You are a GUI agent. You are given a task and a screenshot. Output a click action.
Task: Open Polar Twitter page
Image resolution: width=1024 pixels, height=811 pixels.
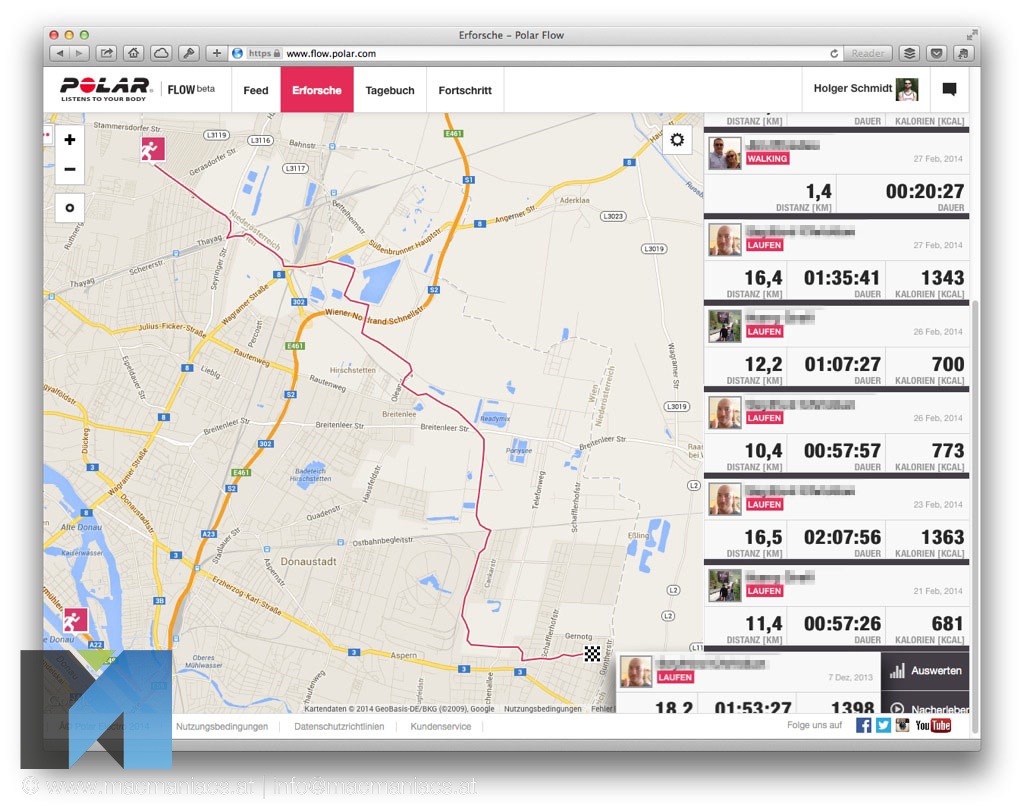pyautogui.click(x=883, y=725)
